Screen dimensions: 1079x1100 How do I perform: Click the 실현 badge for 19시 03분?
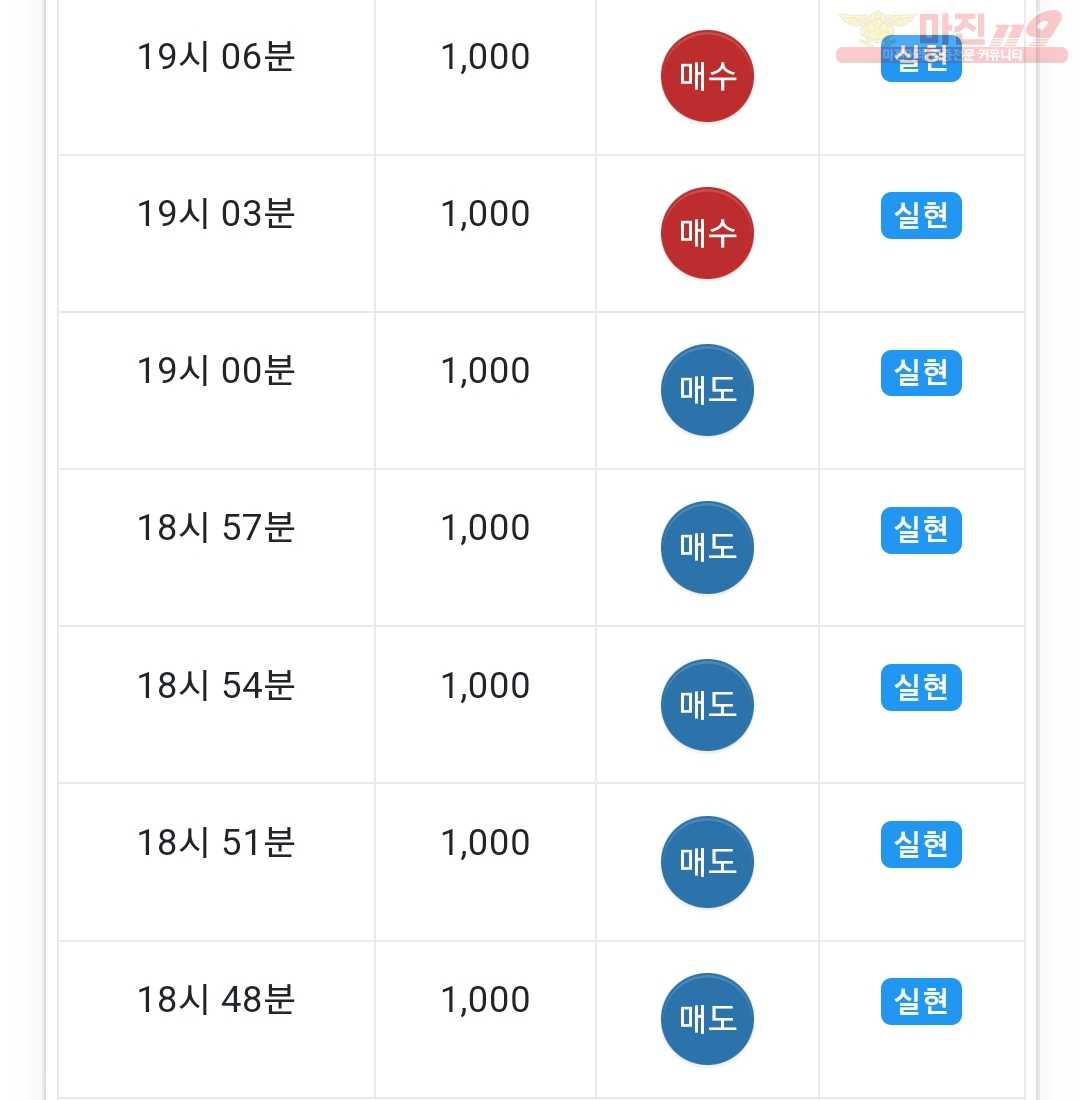[921, 215]
